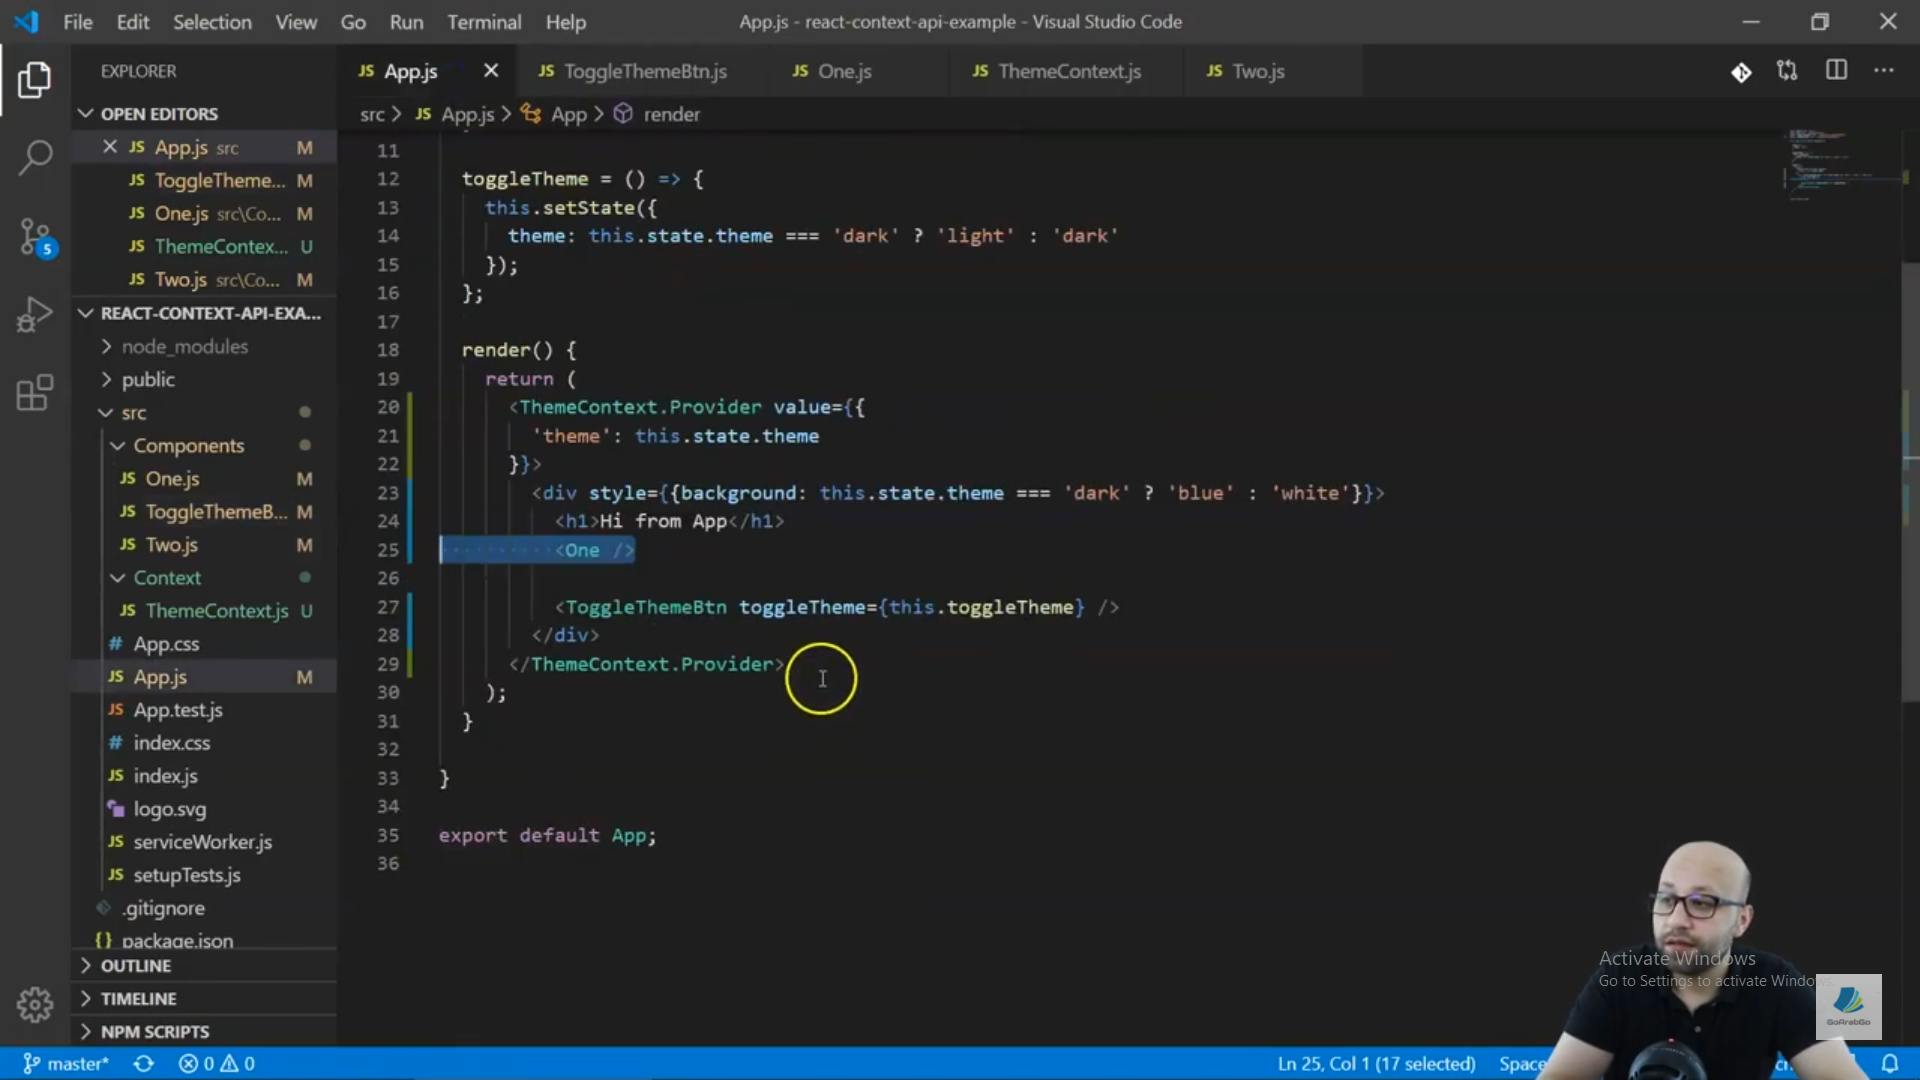Open ThemeContext.js in the Context folder

point(204,610)
